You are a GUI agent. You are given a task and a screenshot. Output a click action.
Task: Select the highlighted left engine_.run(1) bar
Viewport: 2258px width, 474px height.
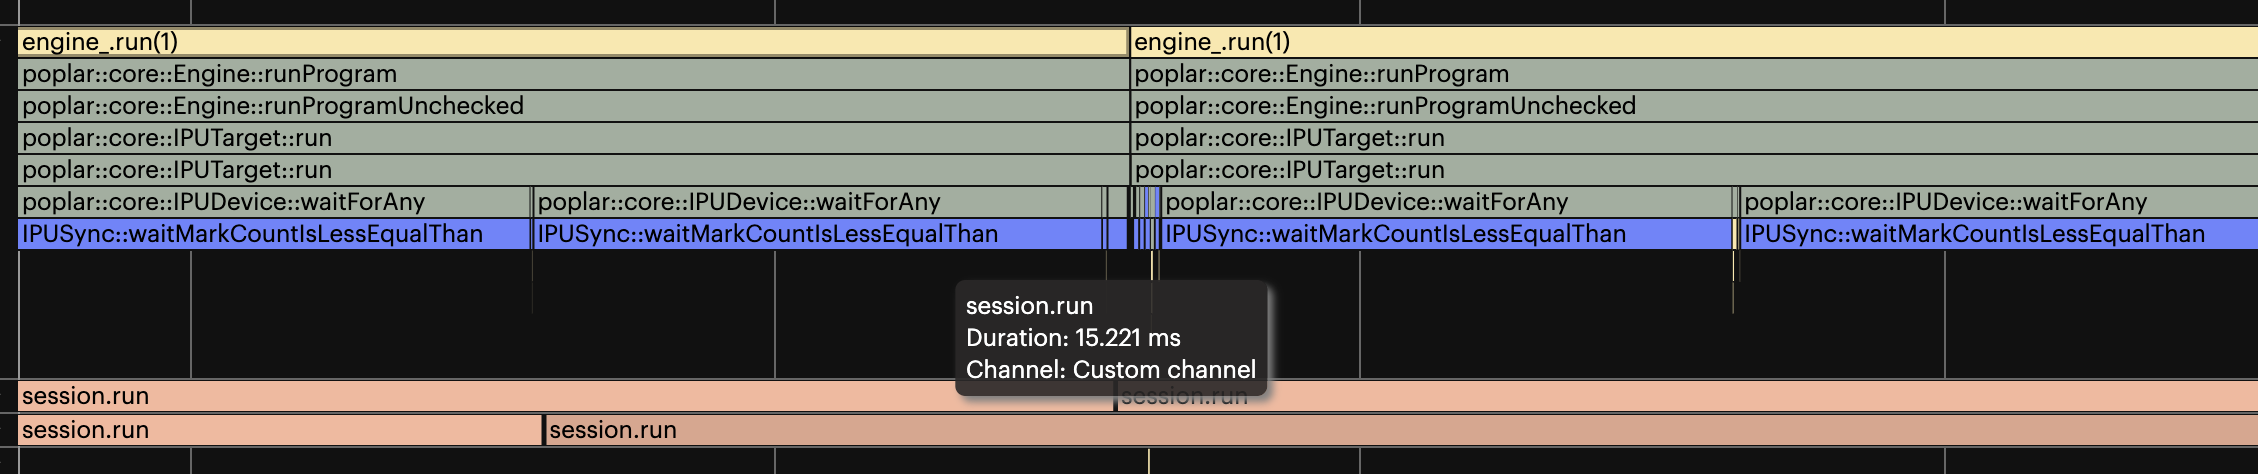point(573,42)
